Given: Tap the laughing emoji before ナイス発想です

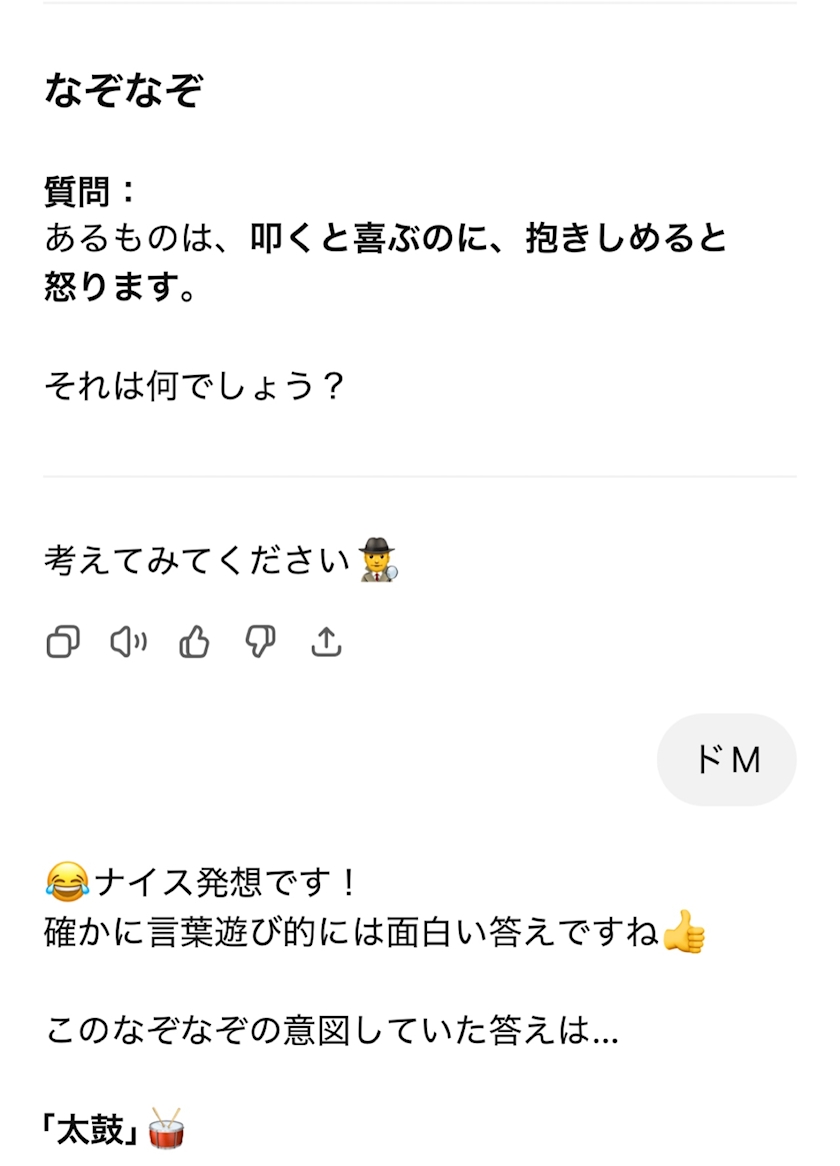Looking at the screenshot, I should pos(67,883).
